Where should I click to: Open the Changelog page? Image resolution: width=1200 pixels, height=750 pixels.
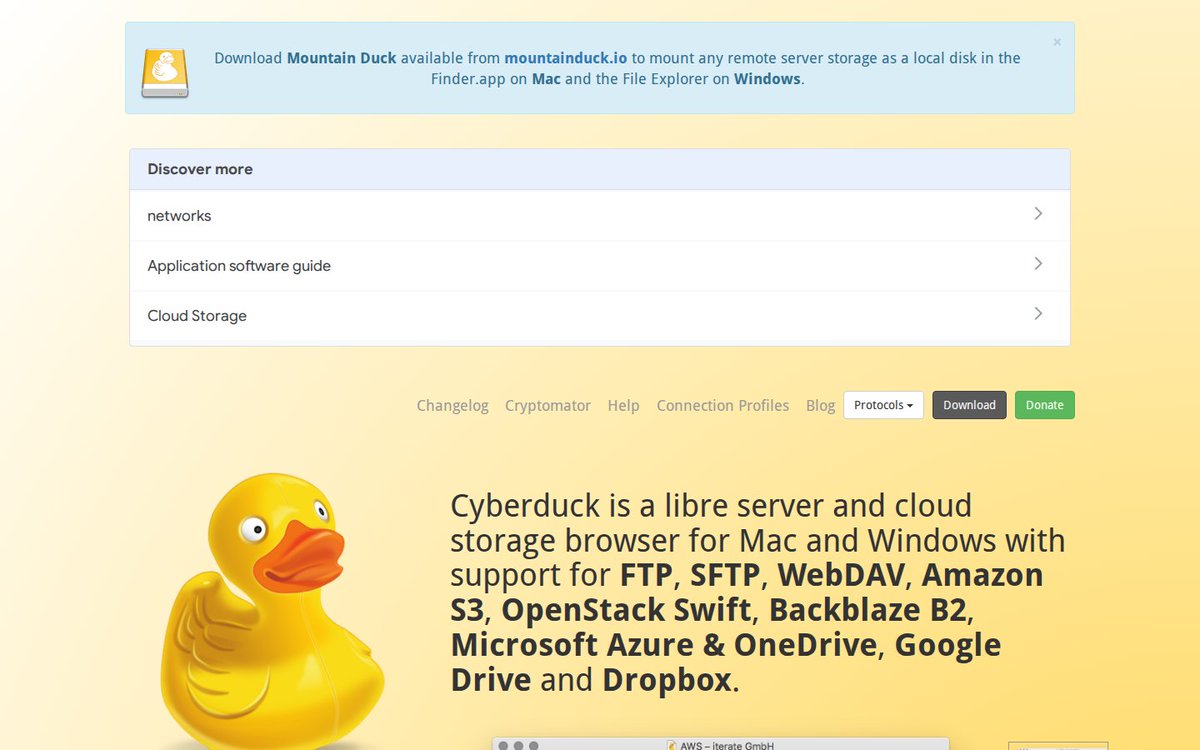(453, 405)
